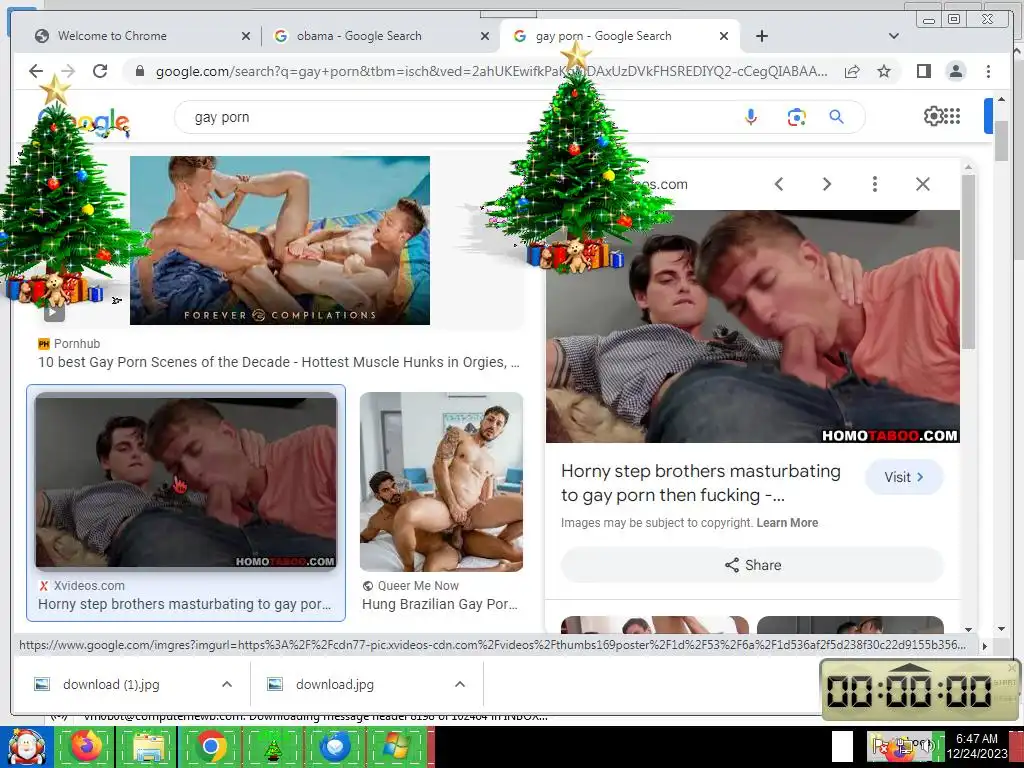Expand options for download.jpg
Screen dimensions: 1024x768
coord(460,684)
